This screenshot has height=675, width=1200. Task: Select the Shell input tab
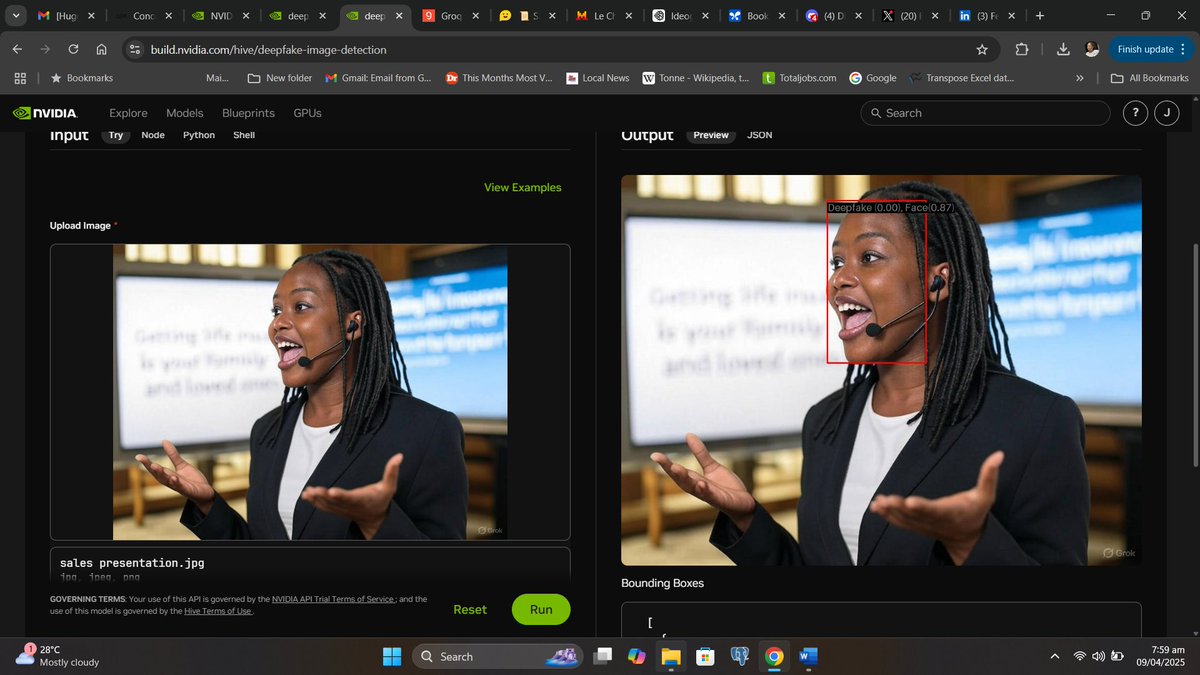244,135
